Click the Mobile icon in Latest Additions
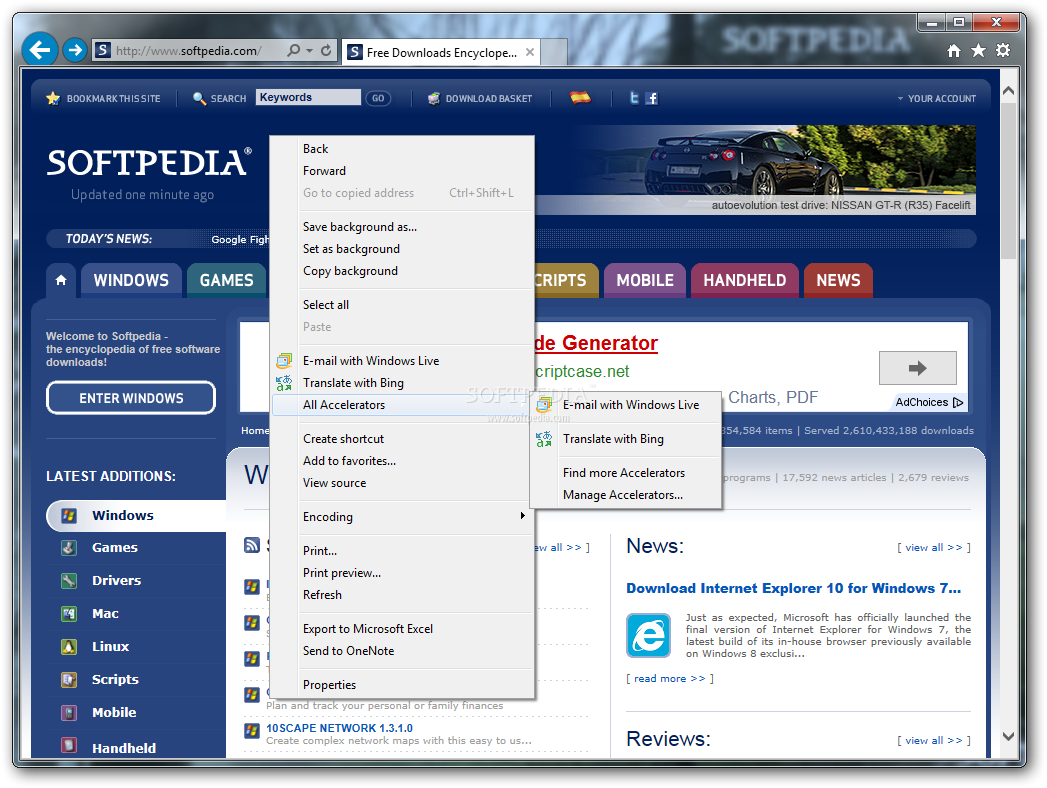Screen dimensions: 1047x788 (x=69, y=713)
